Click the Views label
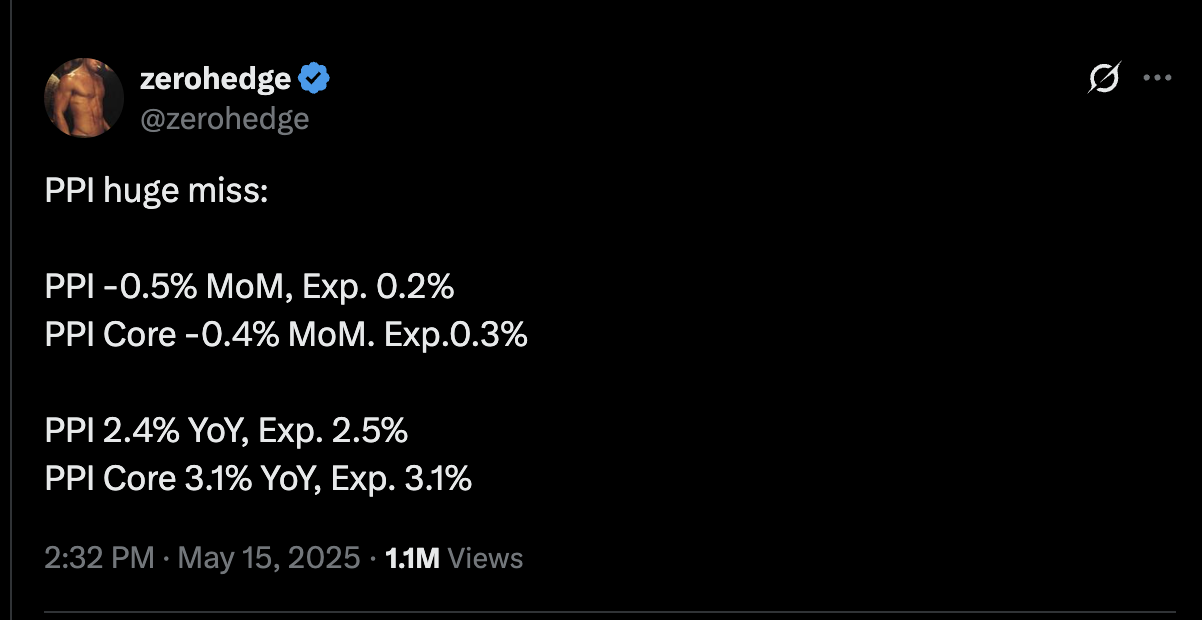This screenshot has width=1202, height=620. [x=485, y=558]
